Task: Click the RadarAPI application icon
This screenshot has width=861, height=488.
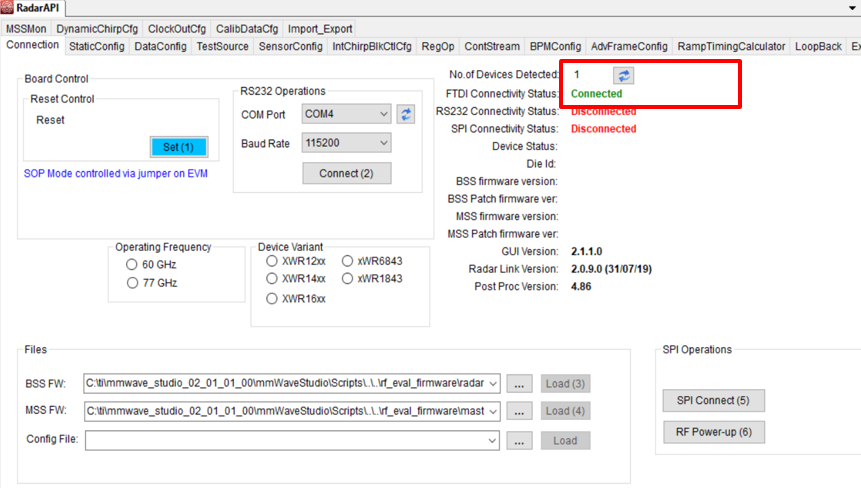Action: (7, 8)
